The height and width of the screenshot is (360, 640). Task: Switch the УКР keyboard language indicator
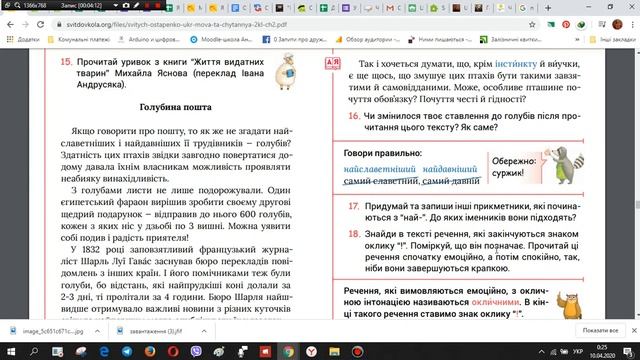[578, 352]
